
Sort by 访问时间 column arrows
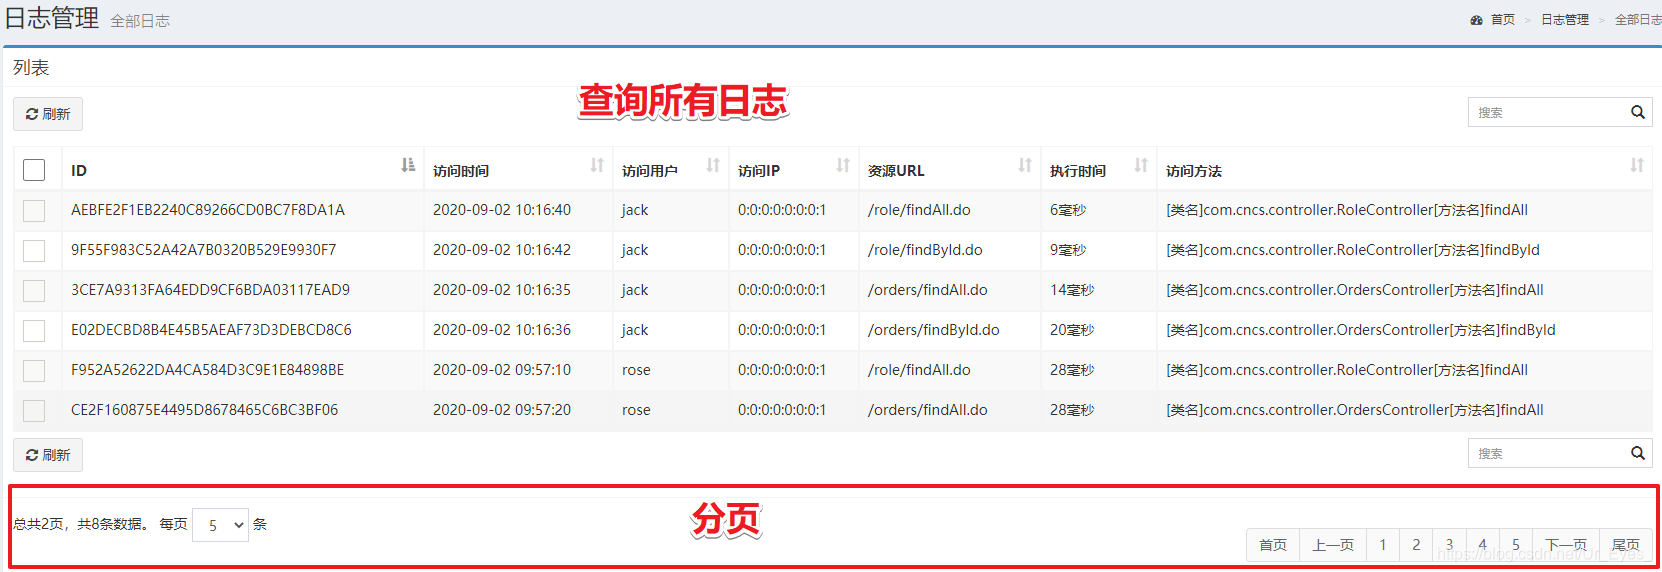(597, 165)
